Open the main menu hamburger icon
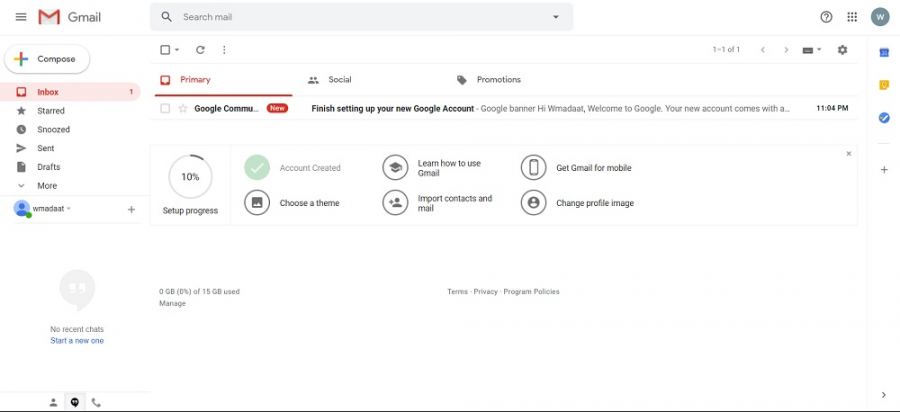900x412 pixels. [21, 17]
